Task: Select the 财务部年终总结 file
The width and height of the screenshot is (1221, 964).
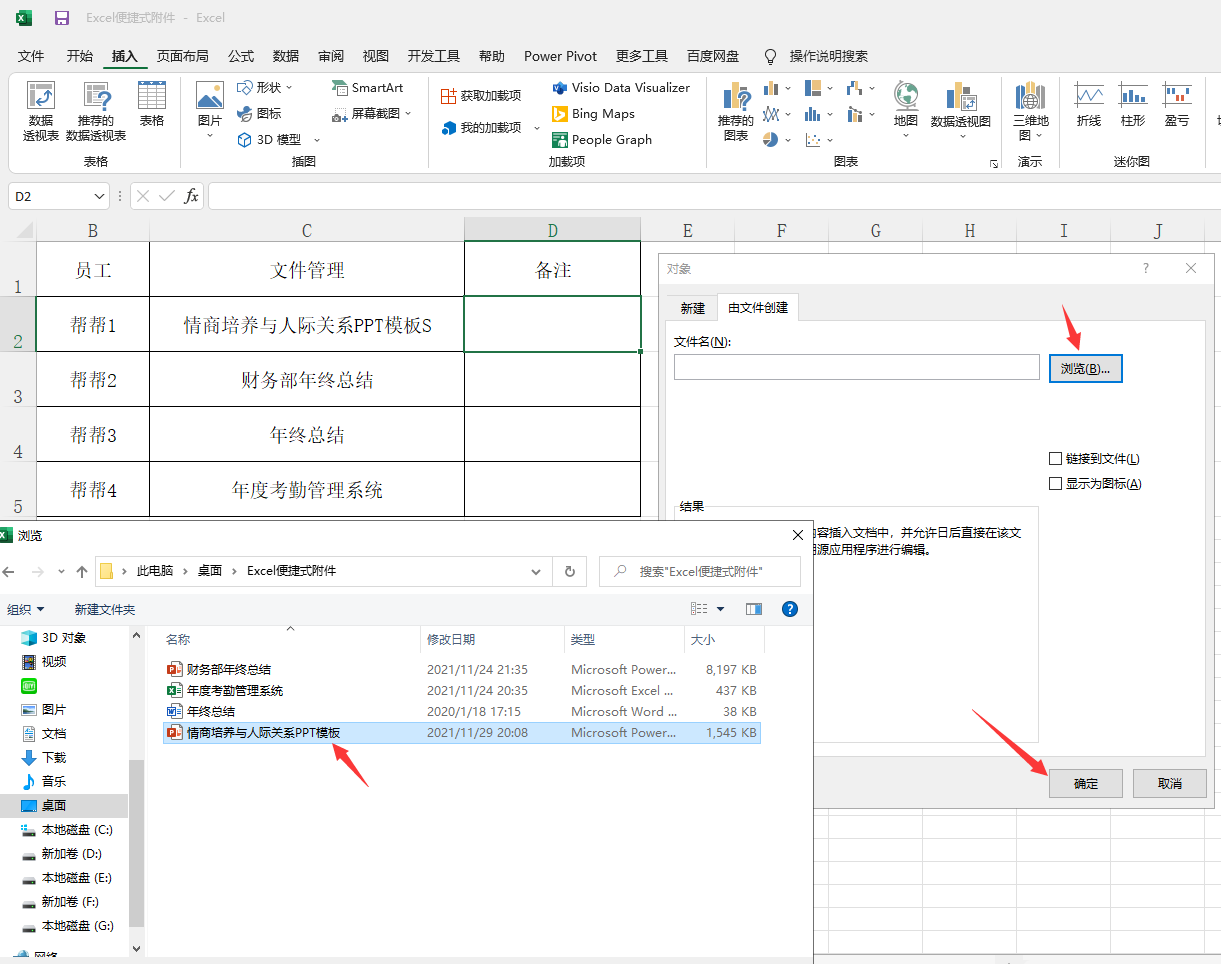Action: click(463, 670)
